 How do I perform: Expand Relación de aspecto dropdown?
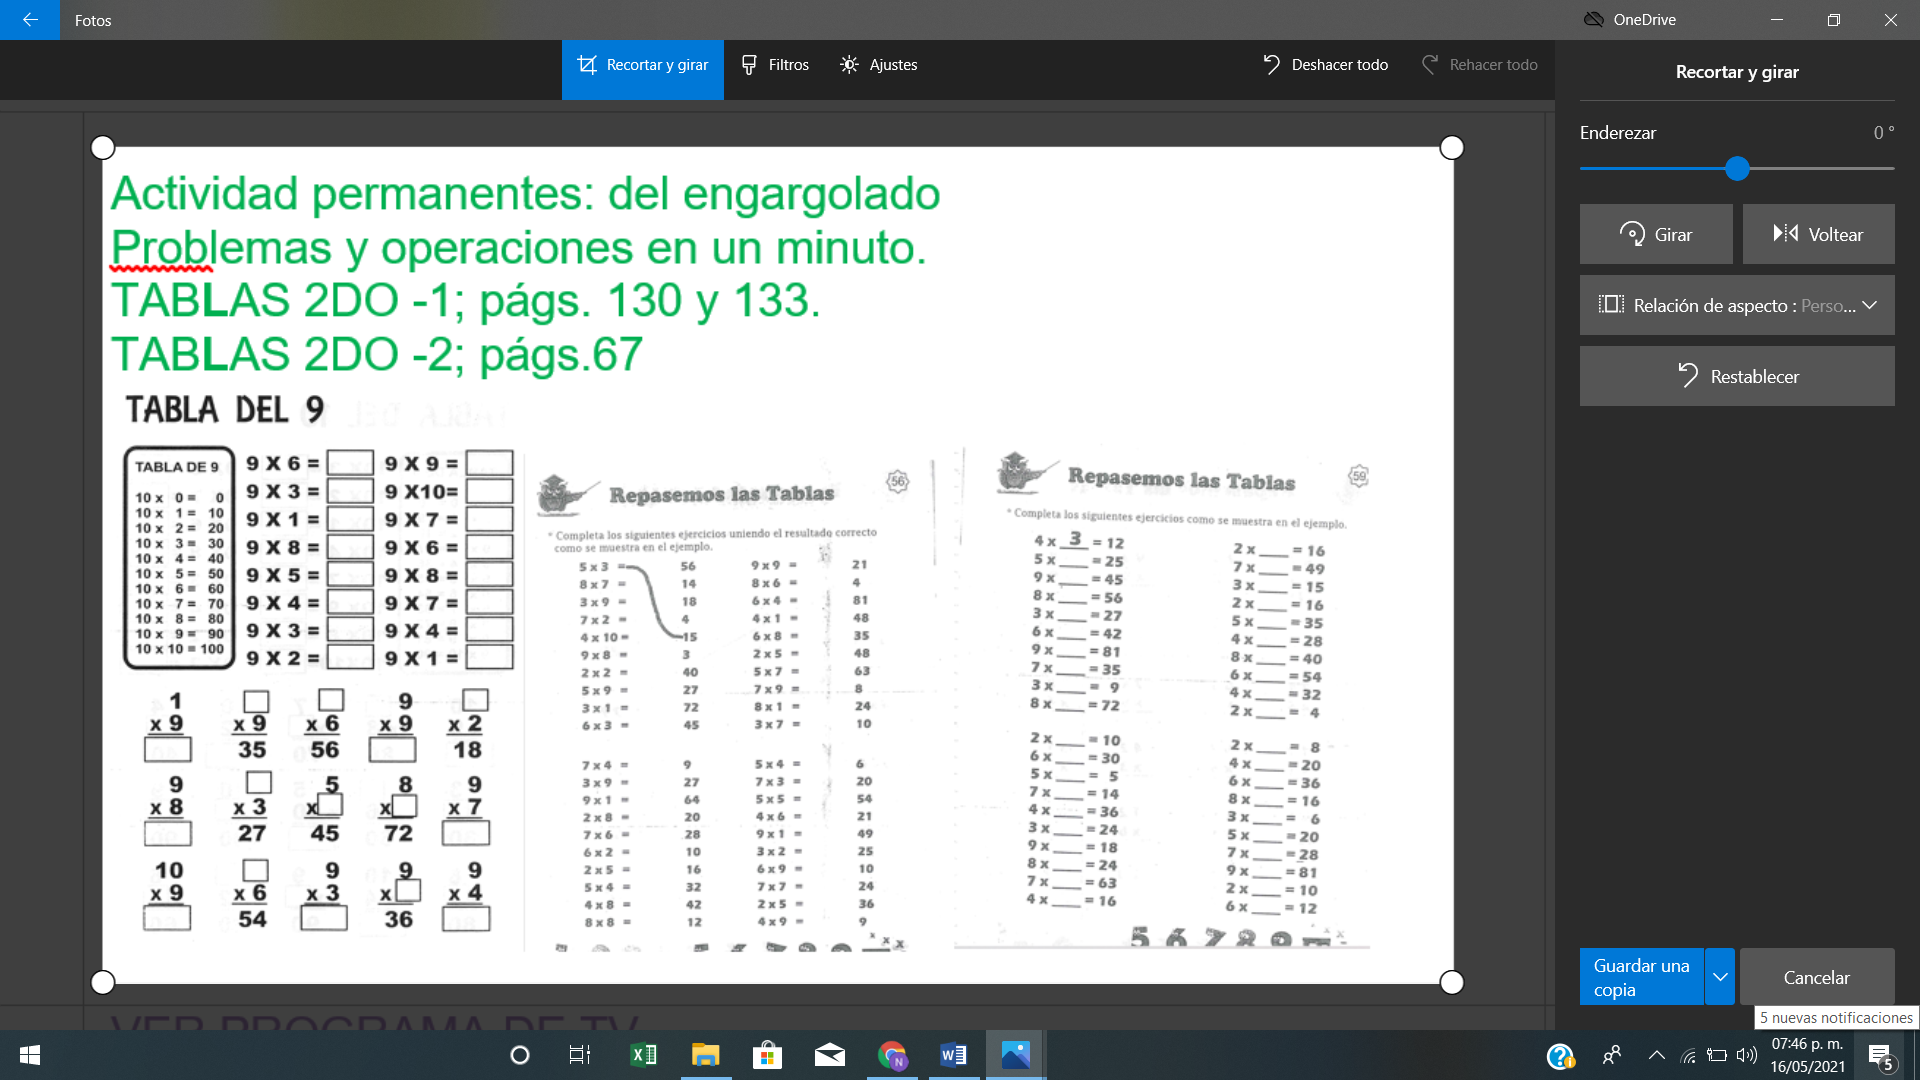click(x=1737, y=306)
